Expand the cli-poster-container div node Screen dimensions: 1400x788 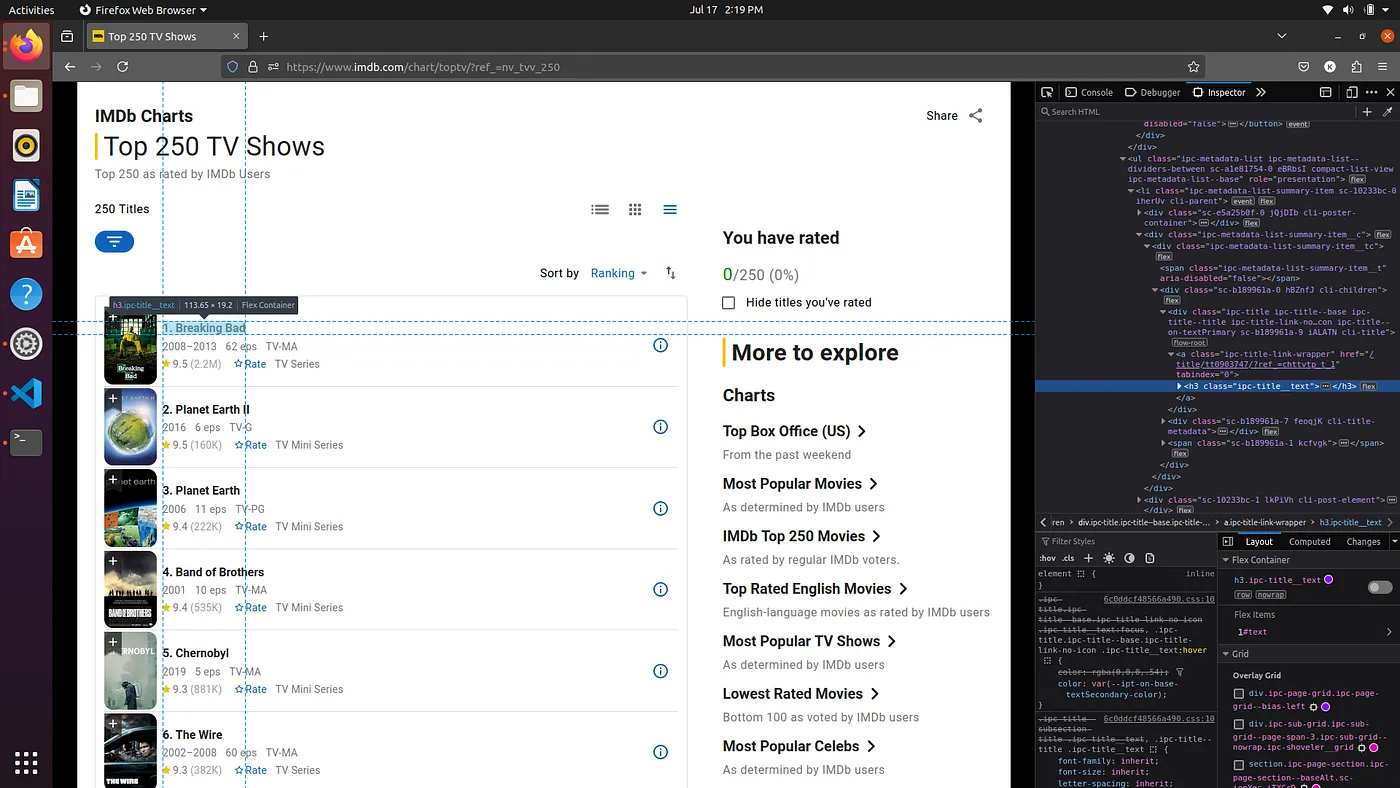click(x=1140, y=212)
